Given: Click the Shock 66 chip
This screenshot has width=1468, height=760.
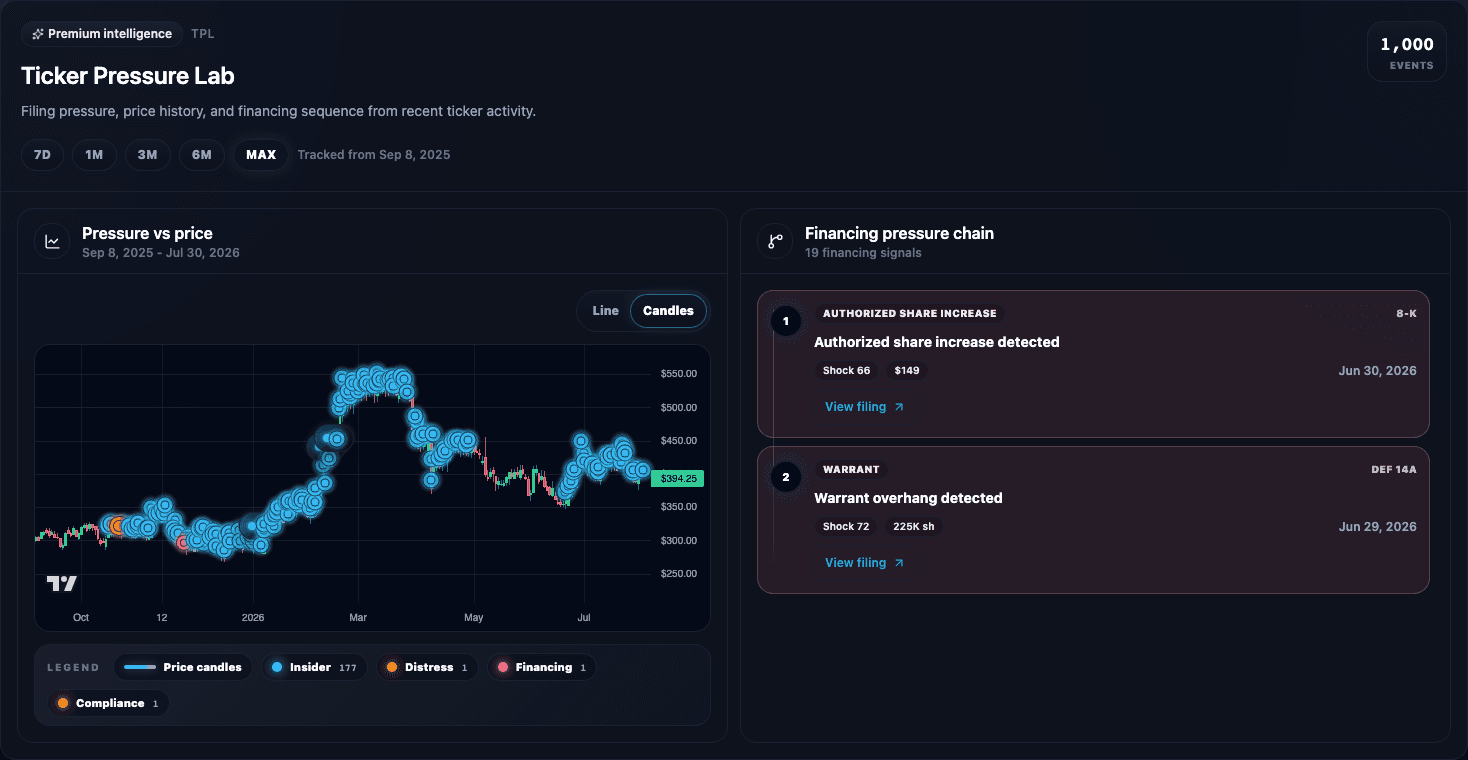Looking at the screenshot, I should point(846,371).
